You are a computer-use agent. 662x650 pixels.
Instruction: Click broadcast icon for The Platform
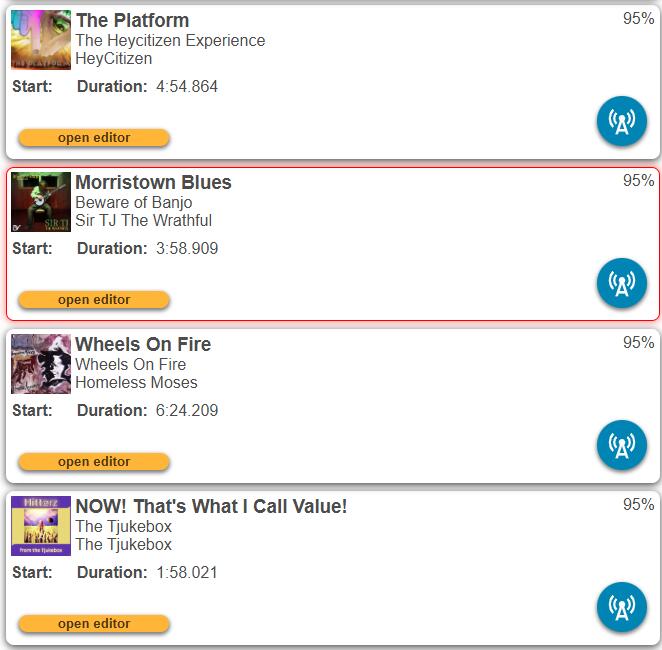621,121
